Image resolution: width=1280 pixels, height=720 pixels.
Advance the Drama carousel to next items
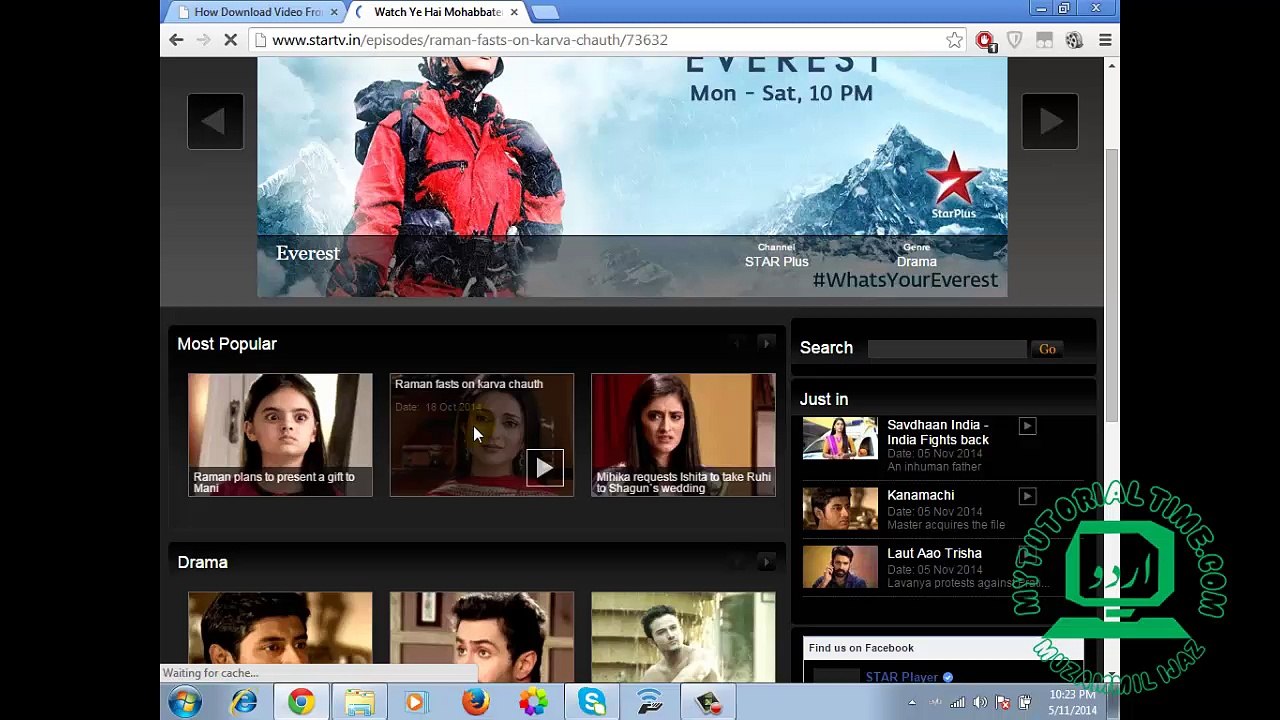[767, 562]
